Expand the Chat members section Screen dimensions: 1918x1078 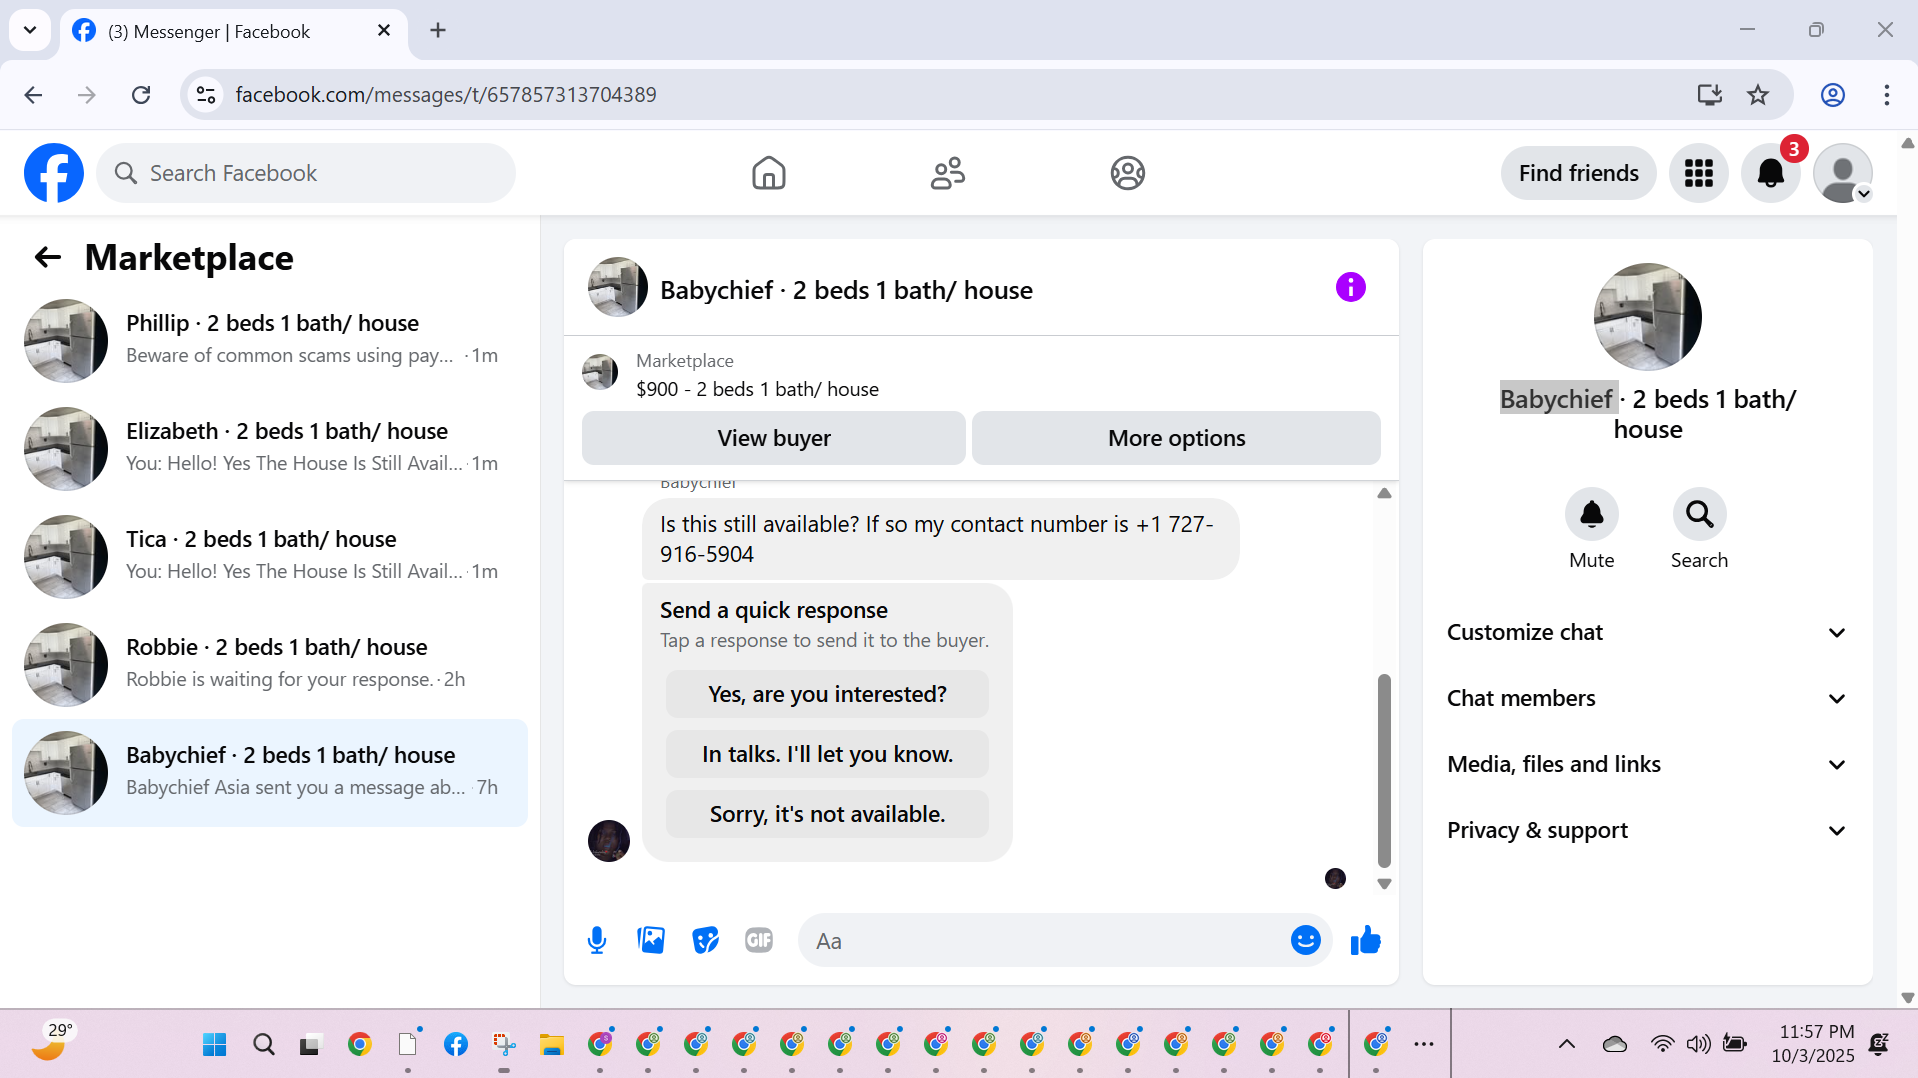(1647, 698)
